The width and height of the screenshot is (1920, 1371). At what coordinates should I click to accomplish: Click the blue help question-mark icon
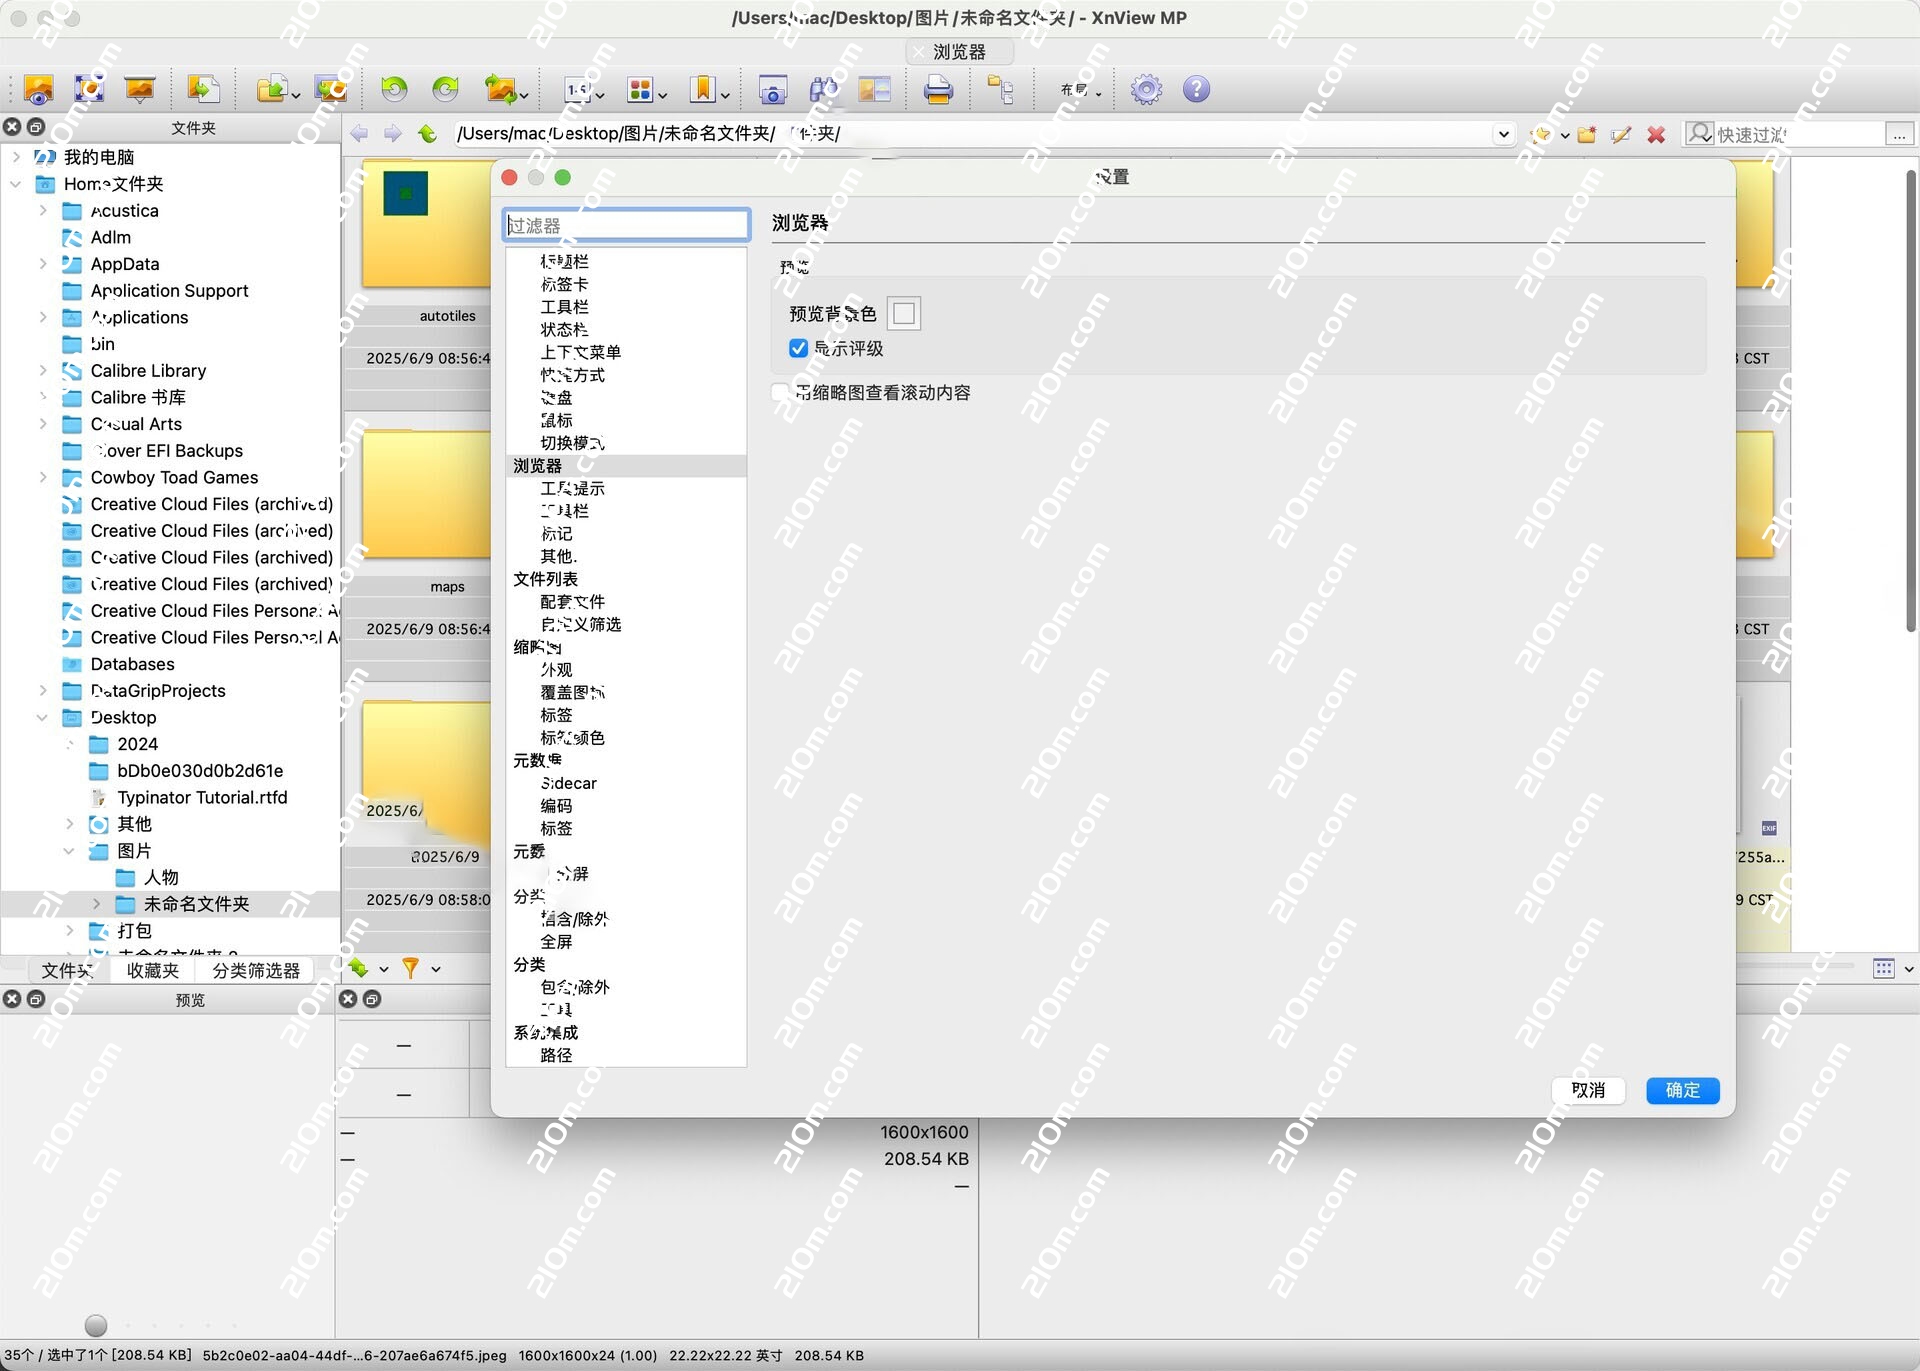[x=1196, y=90]
